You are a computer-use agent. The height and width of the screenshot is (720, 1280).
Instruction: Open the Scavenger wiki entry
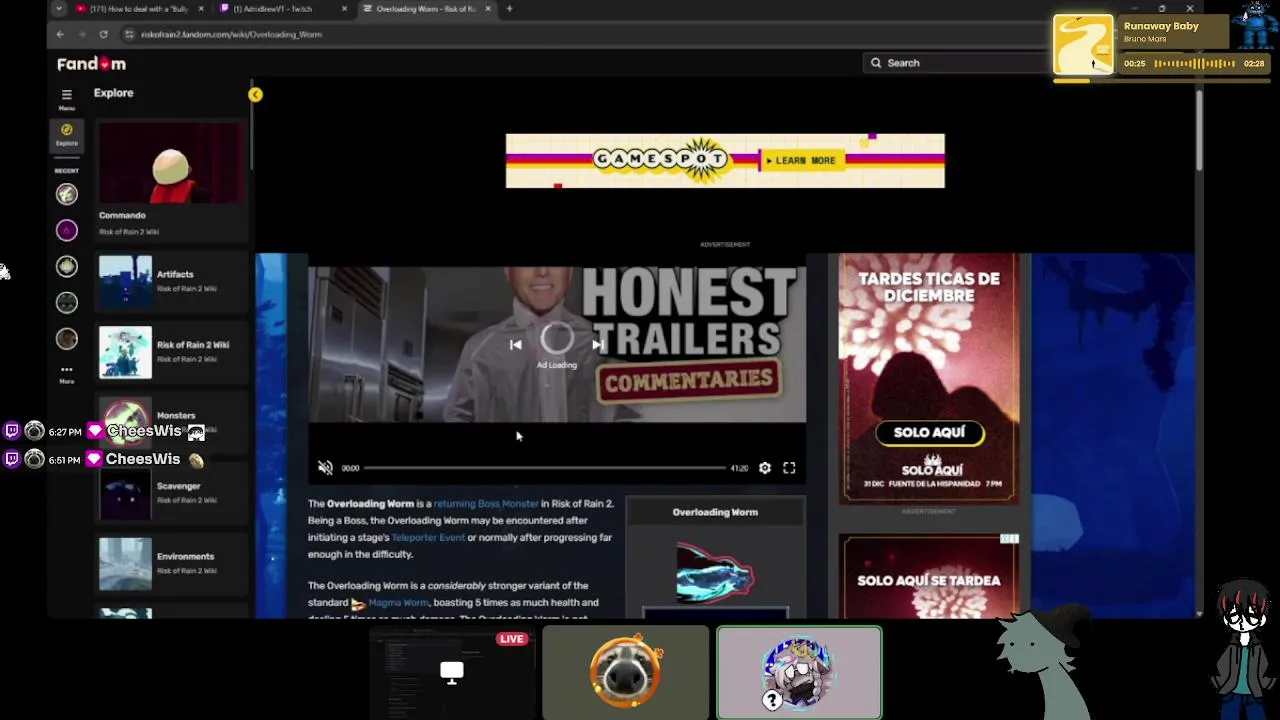tap(171, 493)
